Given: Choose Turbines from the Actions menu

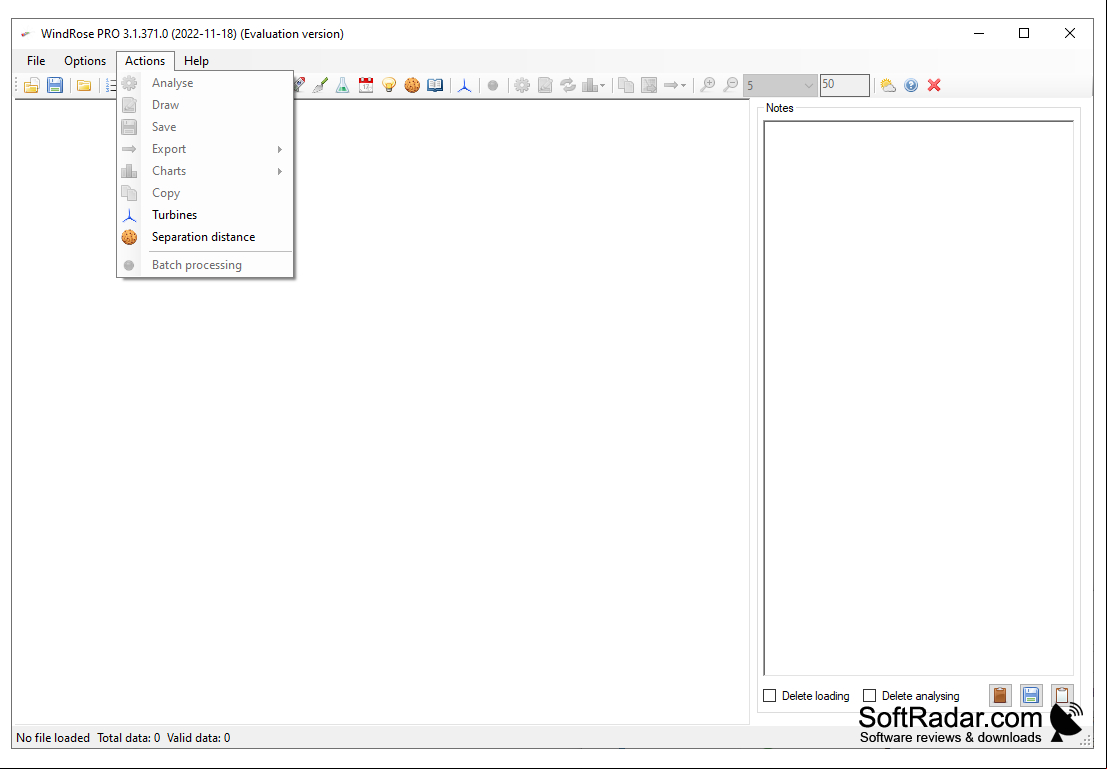Looking at the screenshot, I should 205,215.
